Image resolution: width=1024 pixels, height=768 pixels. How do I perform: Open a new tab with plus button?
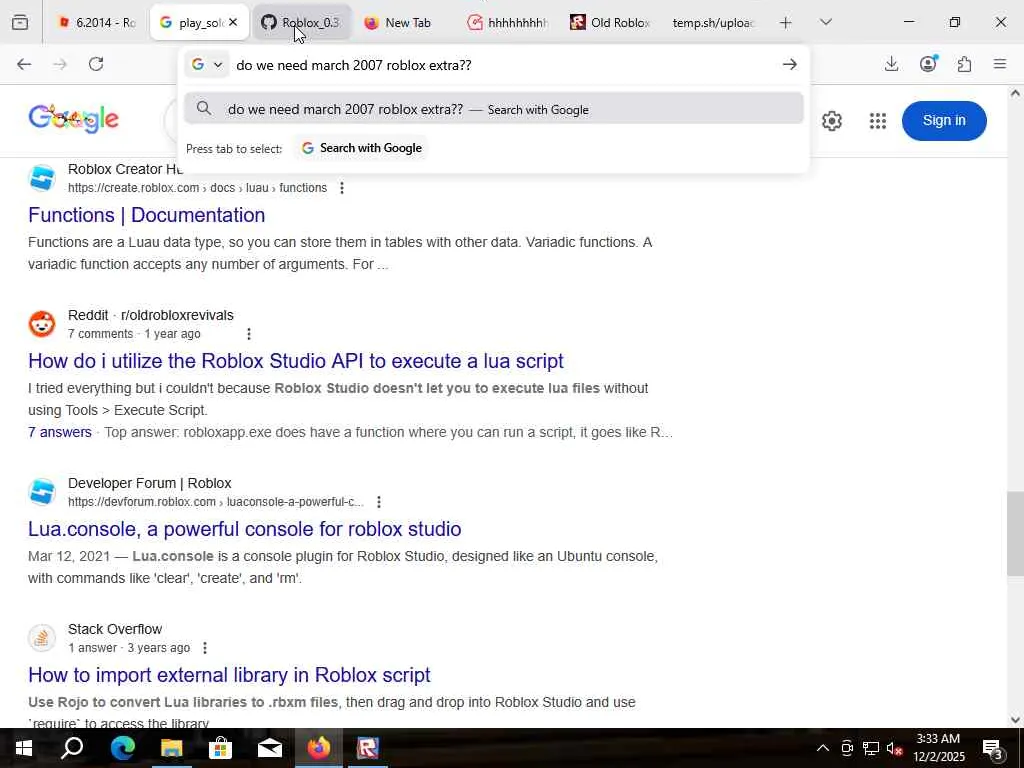(786, 23)
